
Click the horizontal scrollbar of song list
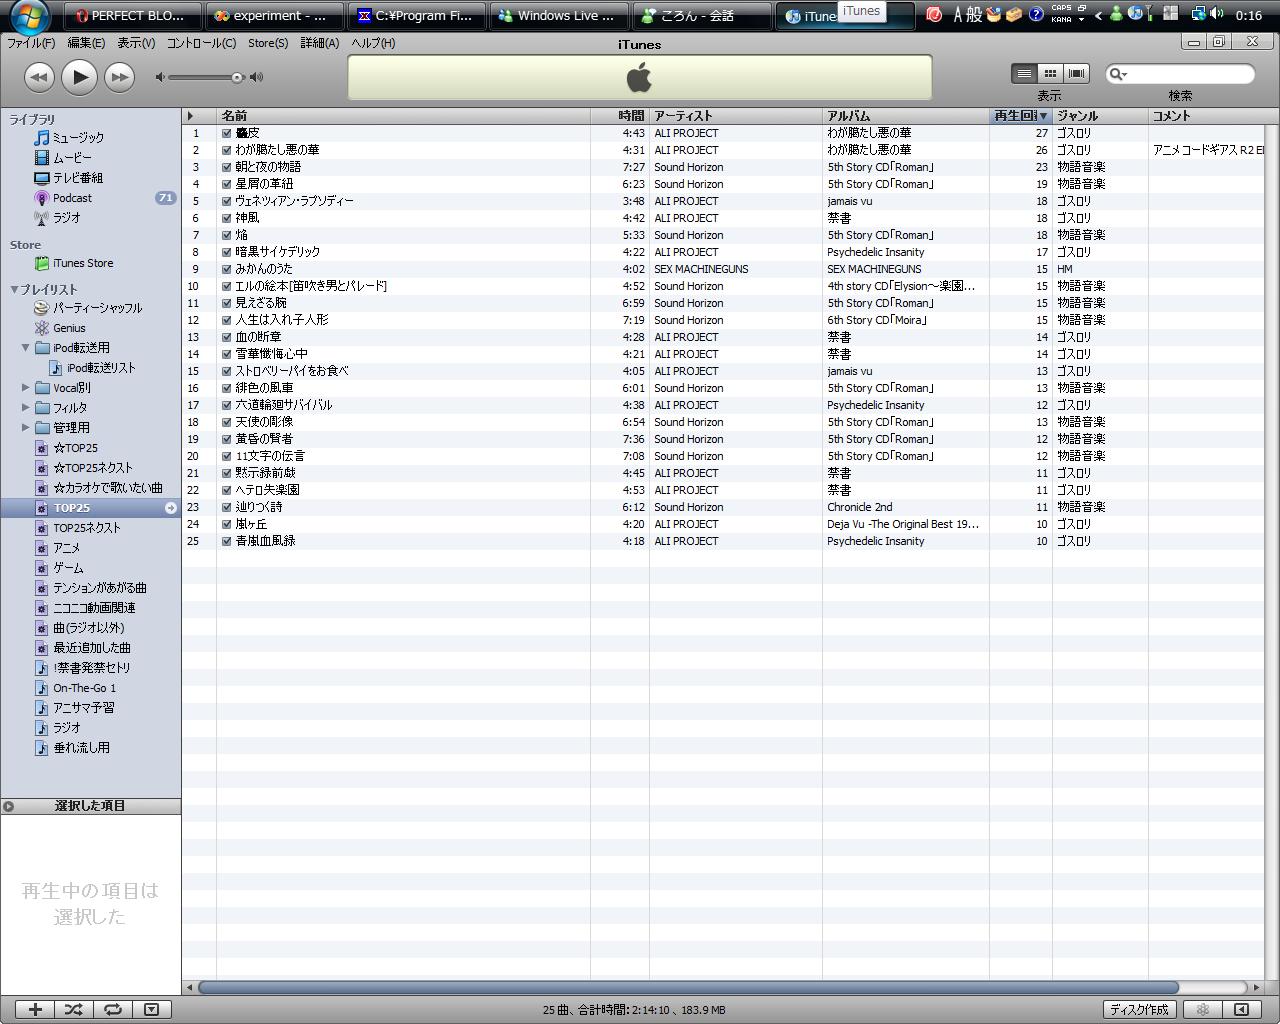[689, 987]
